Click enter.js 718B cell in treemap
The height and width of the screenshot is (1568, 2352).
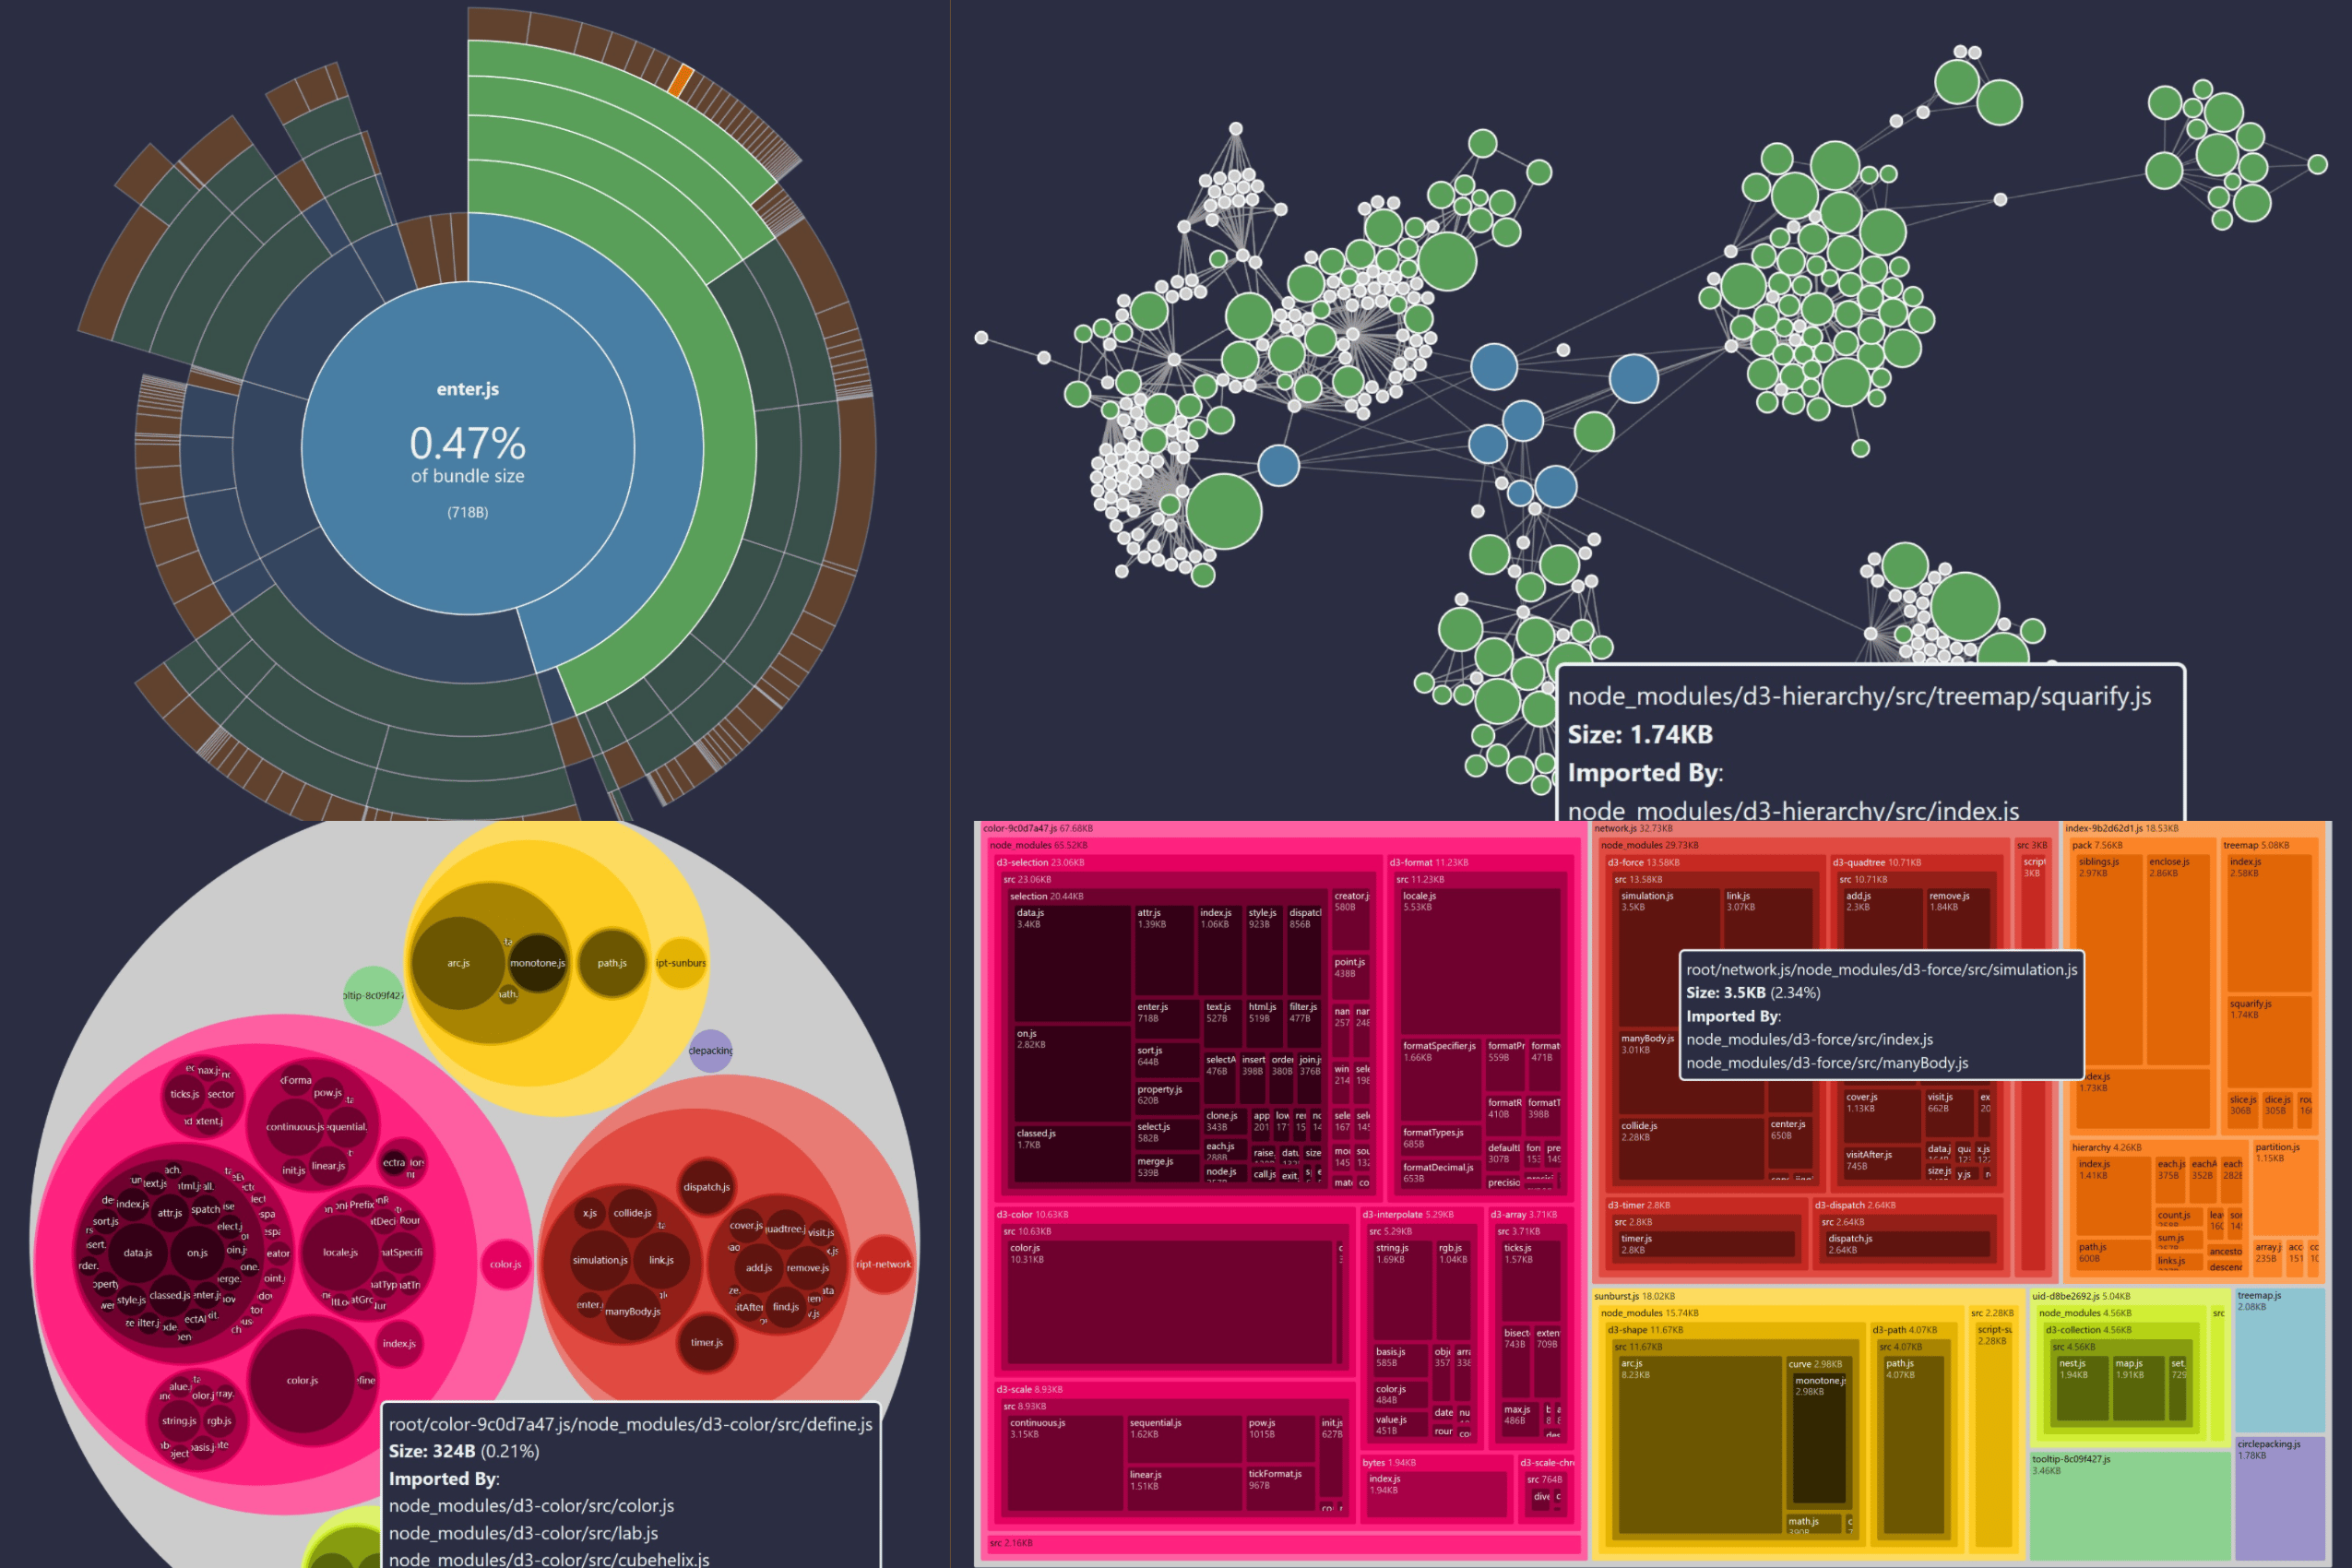coord(1167,1019)
